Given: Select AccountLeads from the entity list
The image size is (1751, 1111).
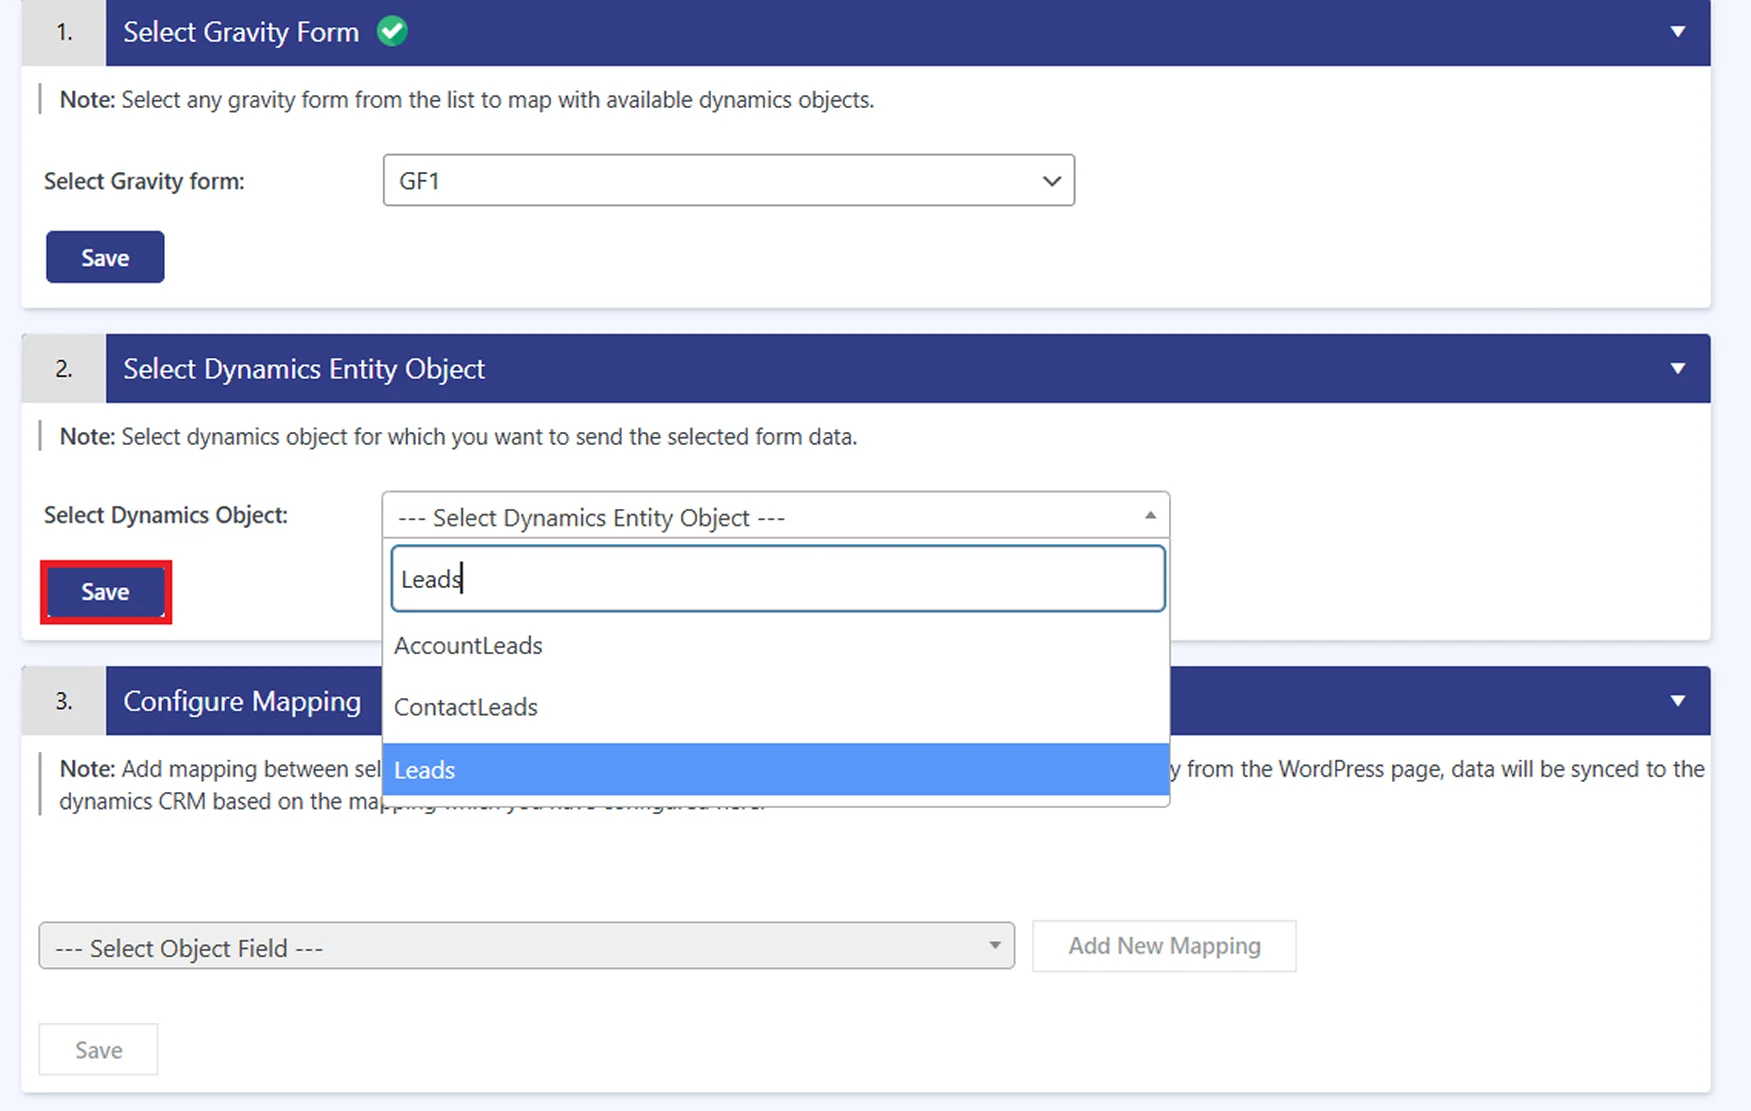Looking at the screenshot, I should click(x=467, y=645).
